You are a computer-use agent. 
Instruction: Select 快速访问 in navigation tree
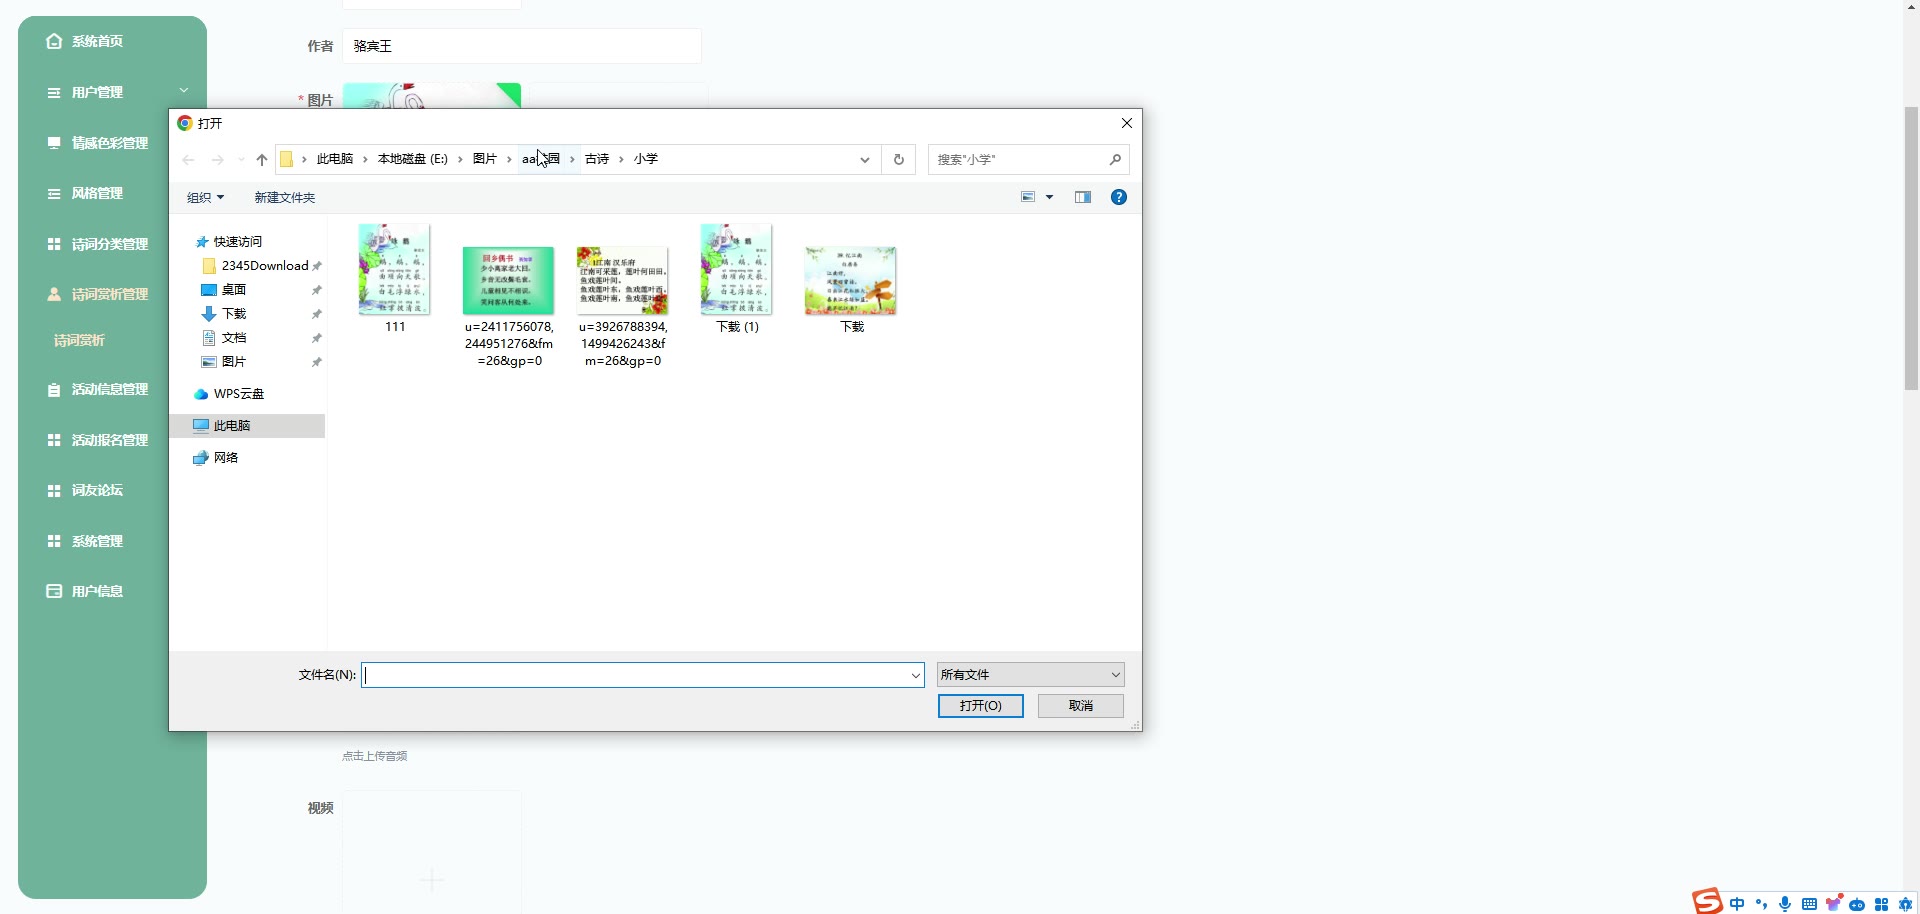click(237, 242)
